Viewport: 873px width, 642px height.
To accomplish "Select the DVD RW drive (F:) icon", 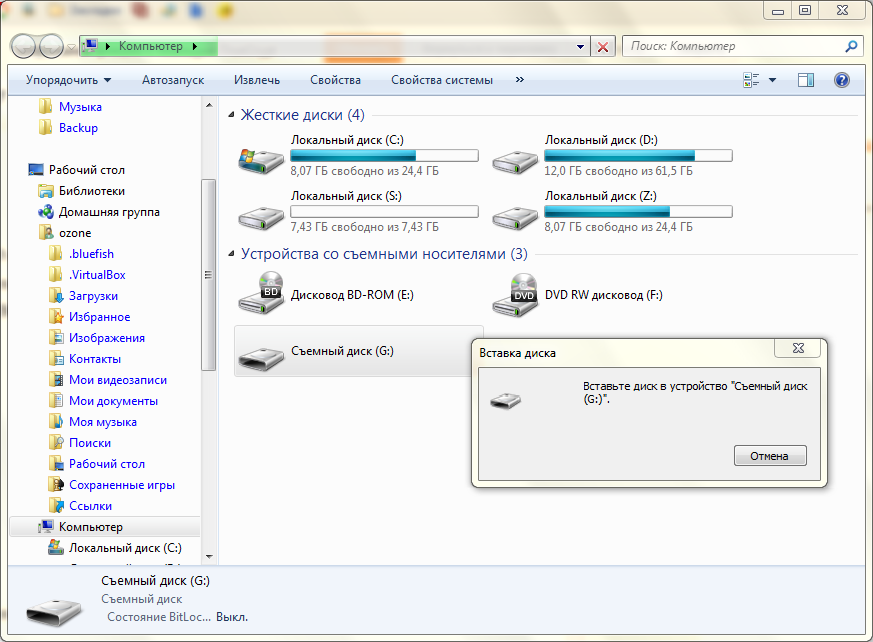I will coord(515,295).
